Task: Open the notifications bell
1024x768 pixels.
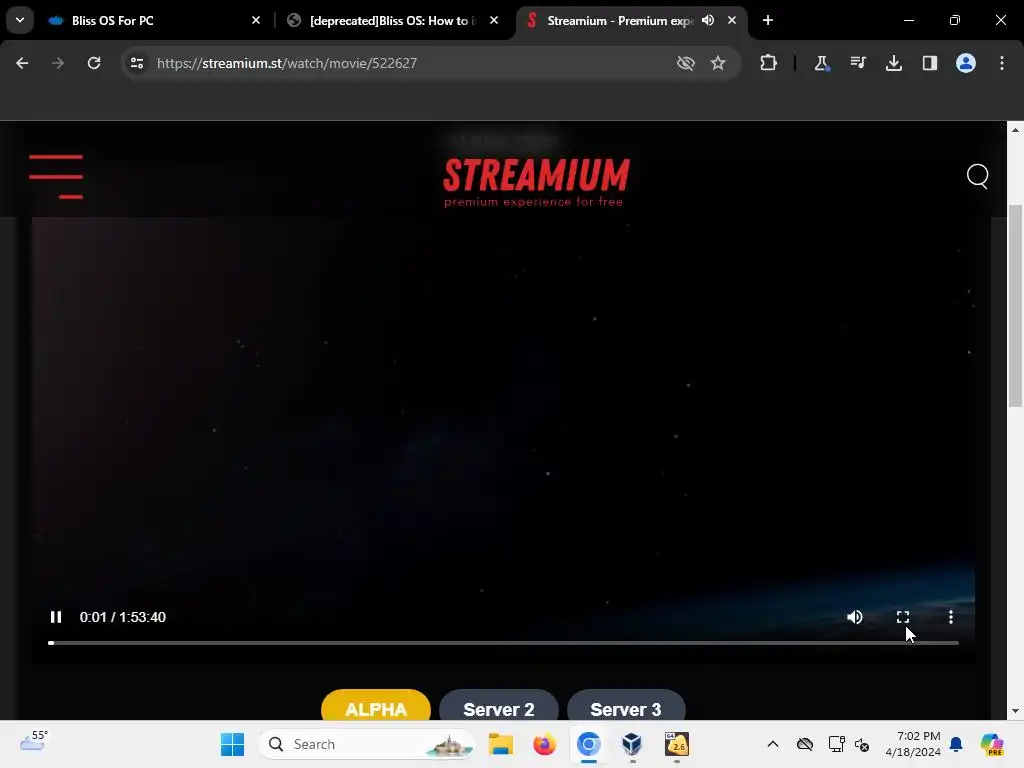Action: coord(956,744)
